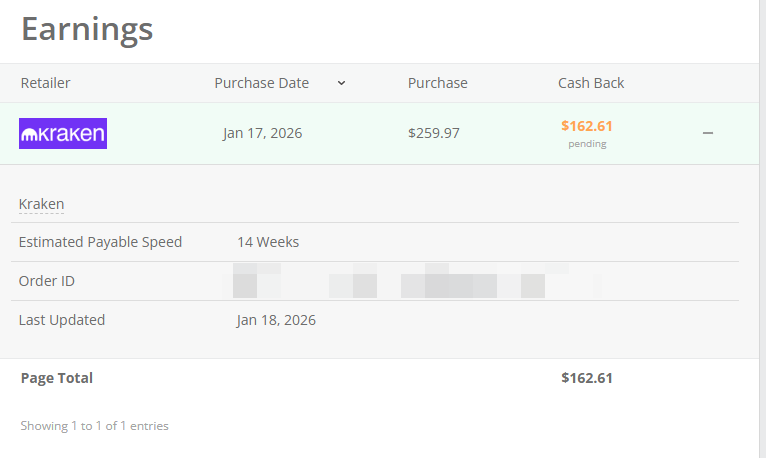Select the 14 Weeks value
The image size is (766, 458).
point(268,242)
